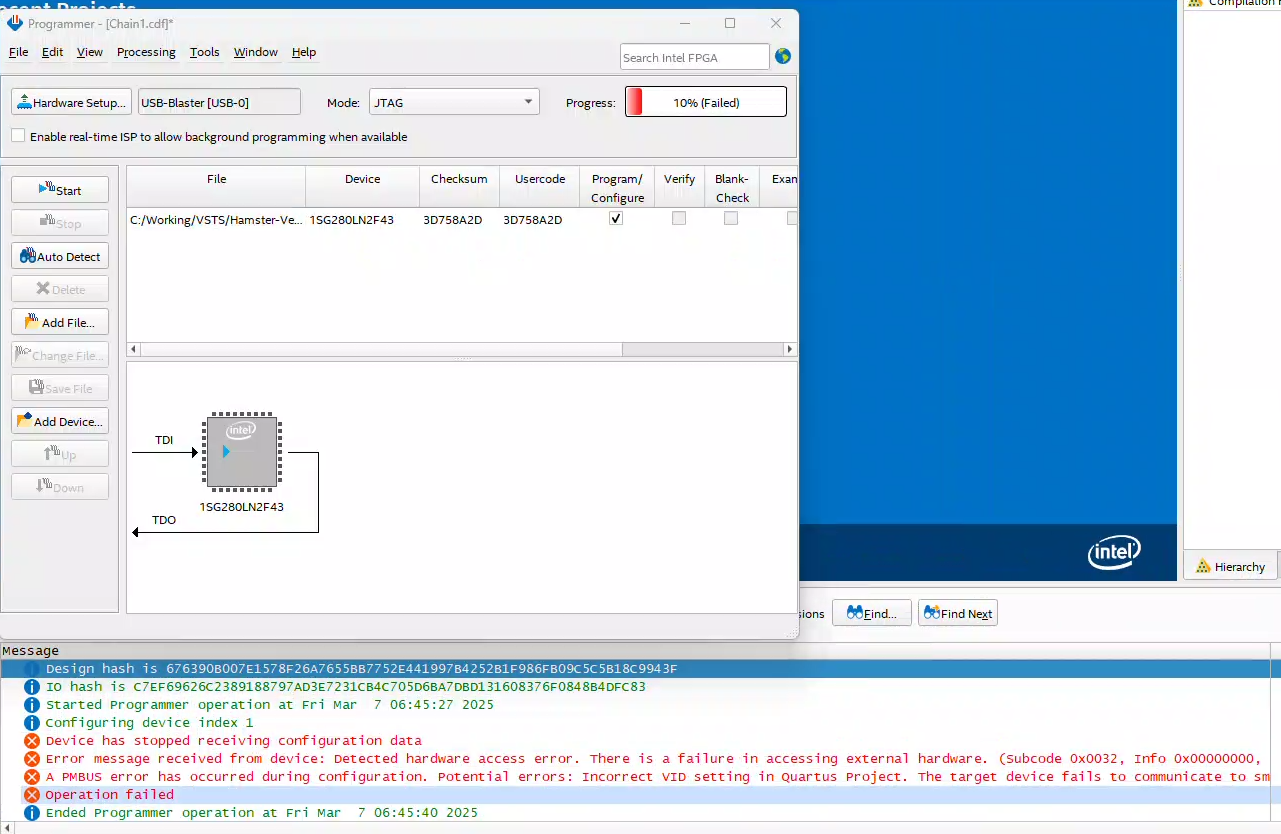Select the Hamster-Ve file path cell
The width and height of the screenshot is (1281, 834).
point(216,219)
